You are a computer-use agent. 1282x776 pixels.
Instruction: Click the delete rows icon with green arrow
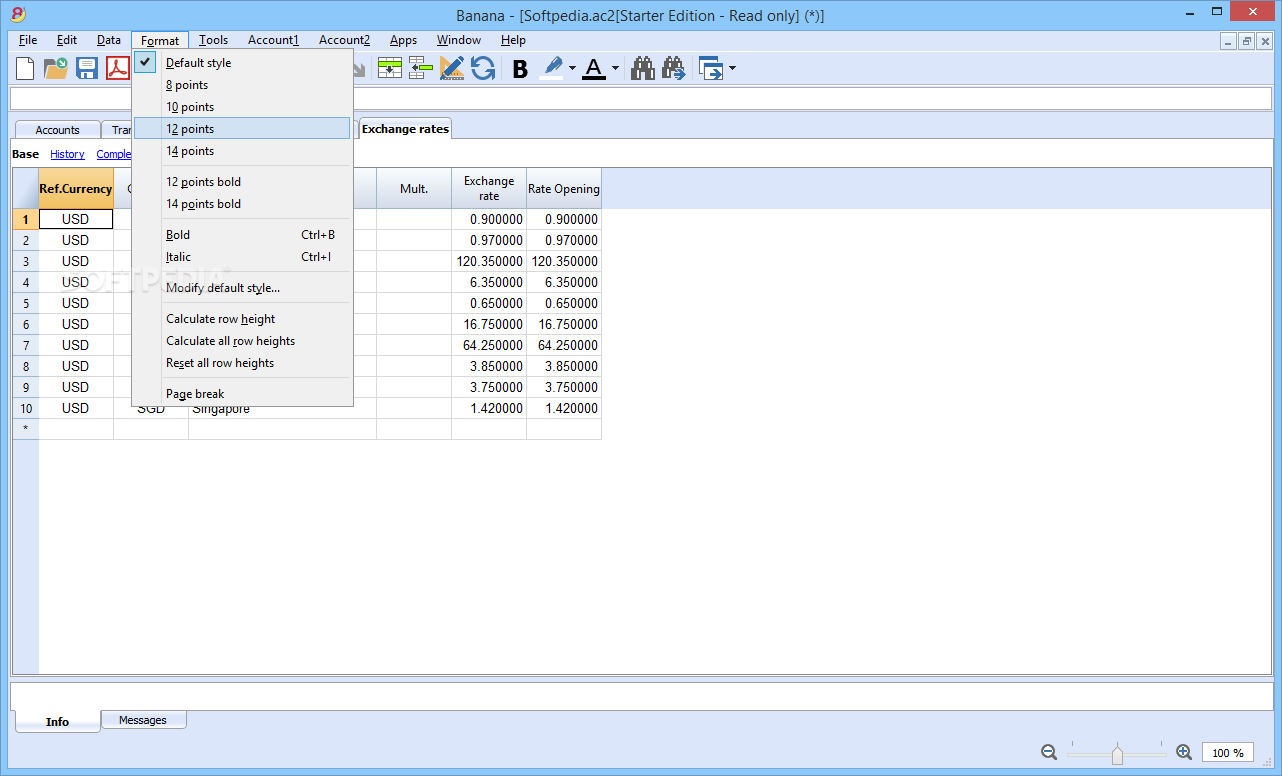[x=421, y=69]
